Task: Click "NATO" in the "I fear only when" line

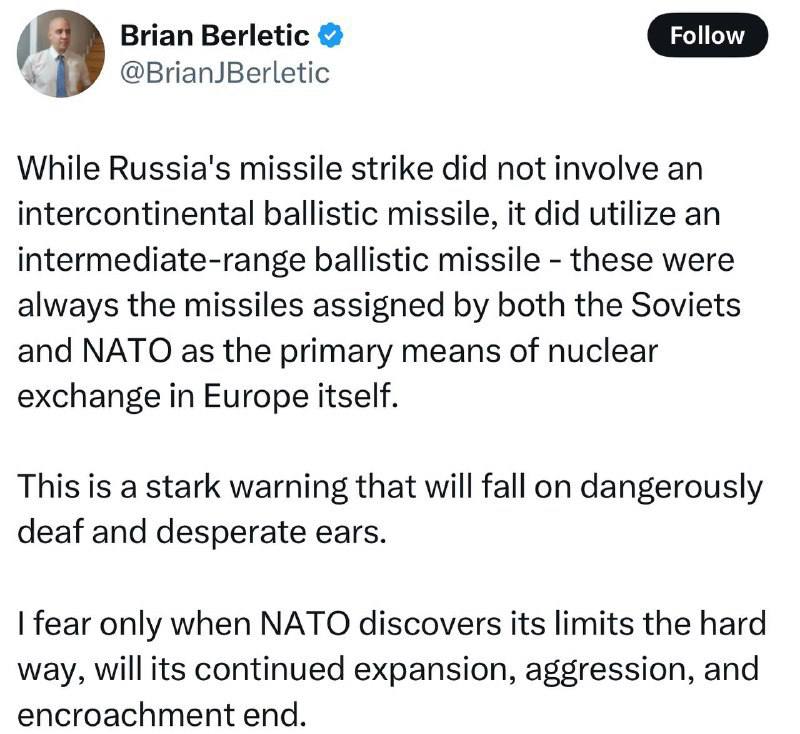Action: [305, 623]
